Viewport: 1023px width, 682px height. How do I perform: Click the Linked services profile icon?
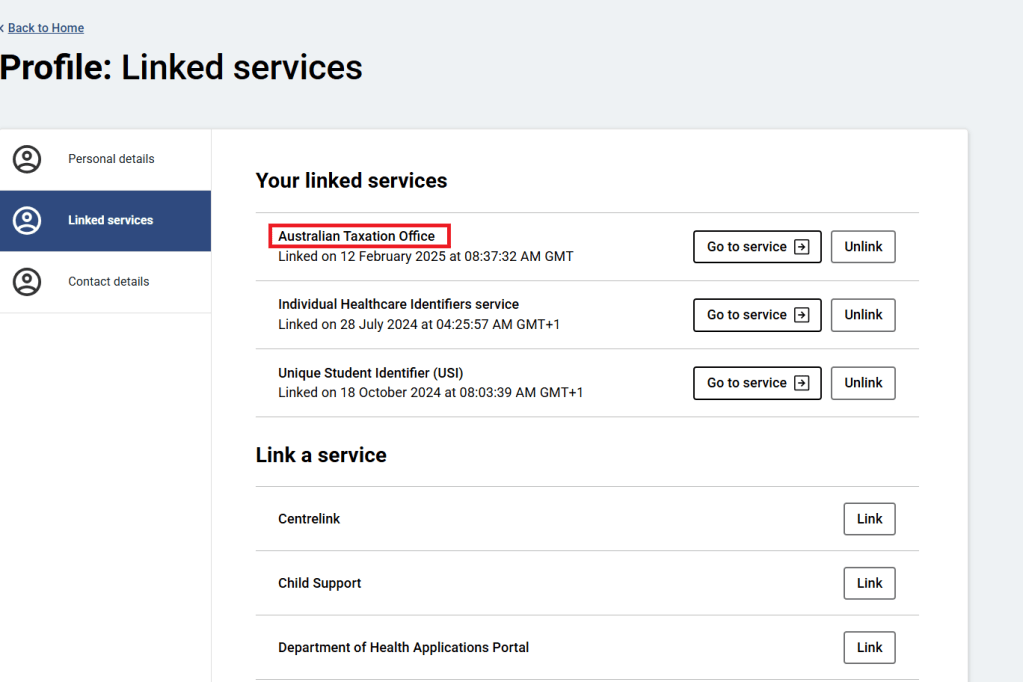click(27, 221)
